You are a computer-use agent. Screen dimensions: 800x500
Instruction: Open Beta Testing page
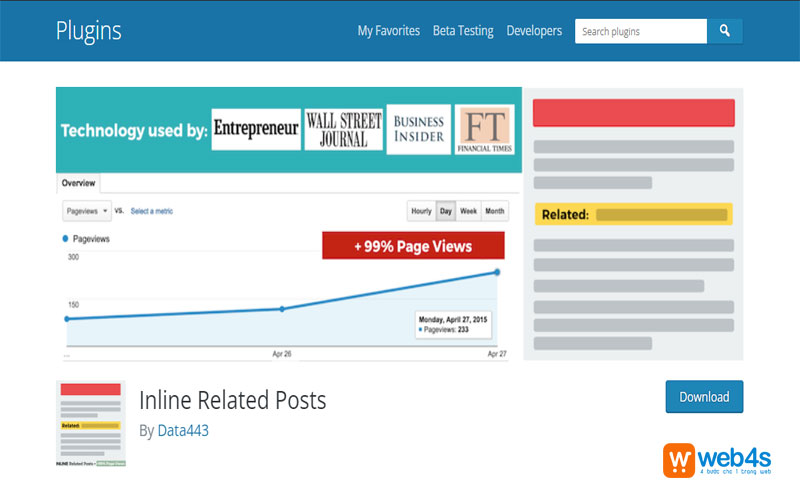pyautogui.click(x=463, y=31)
